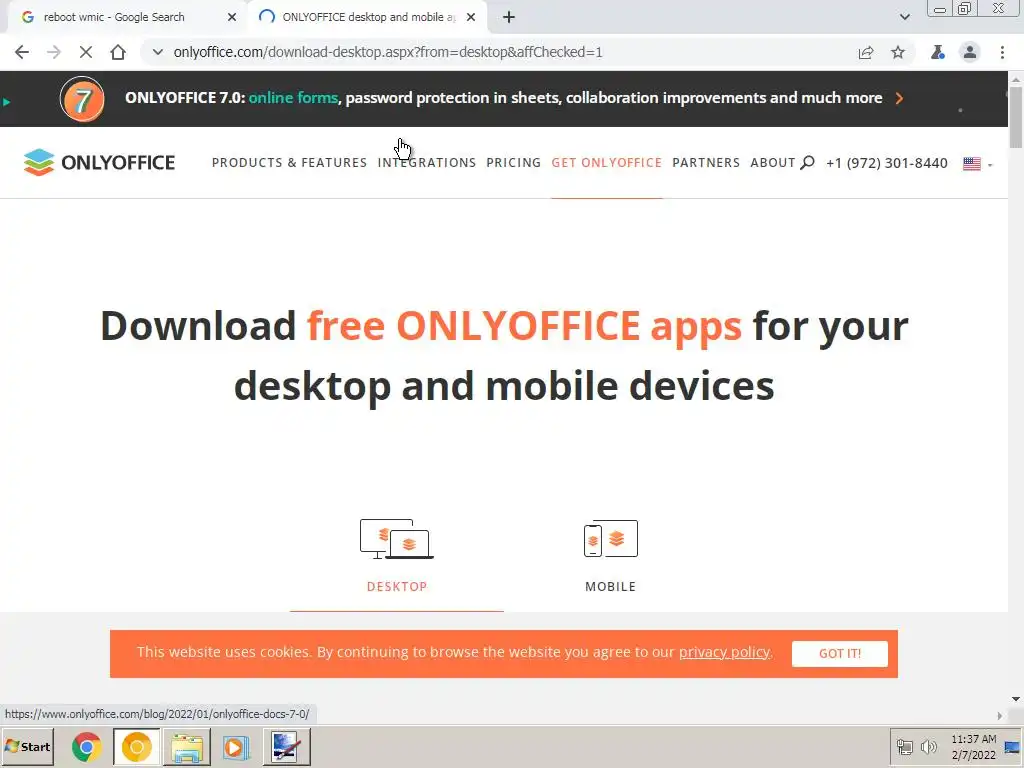Open the online forms link in banner
Screen dimensions: 1024x768
pyautogui.click(x=293, y=98)
